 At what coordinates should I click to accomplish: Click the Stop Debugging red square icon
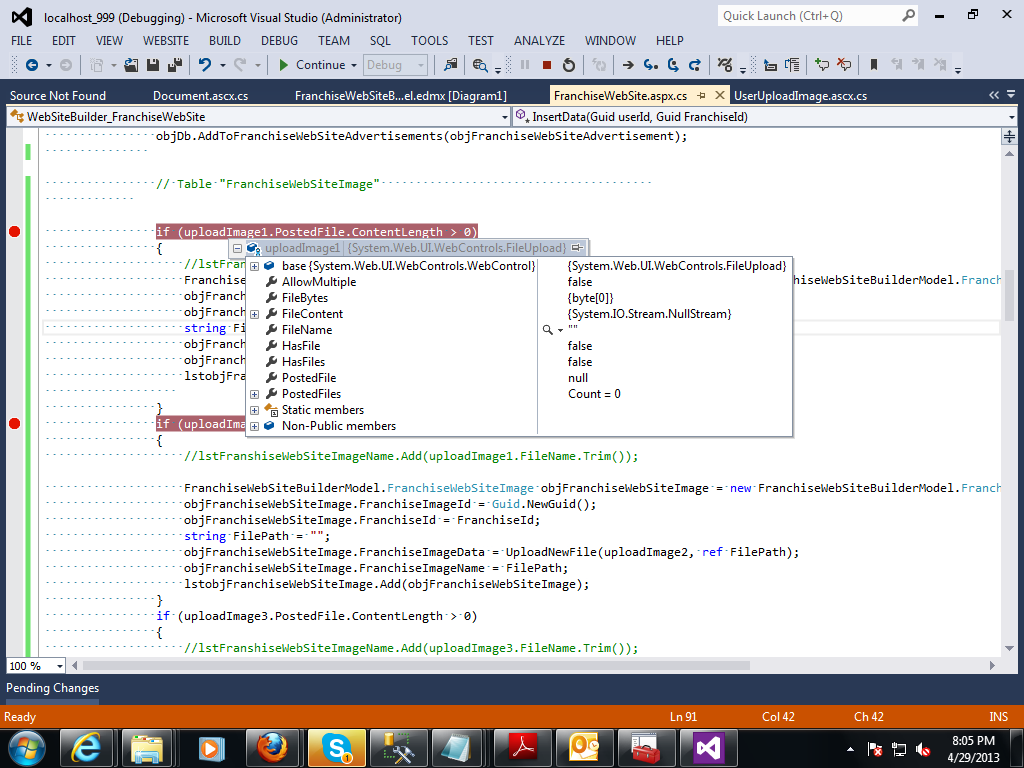pyautogui.click(x=546, y=66)
